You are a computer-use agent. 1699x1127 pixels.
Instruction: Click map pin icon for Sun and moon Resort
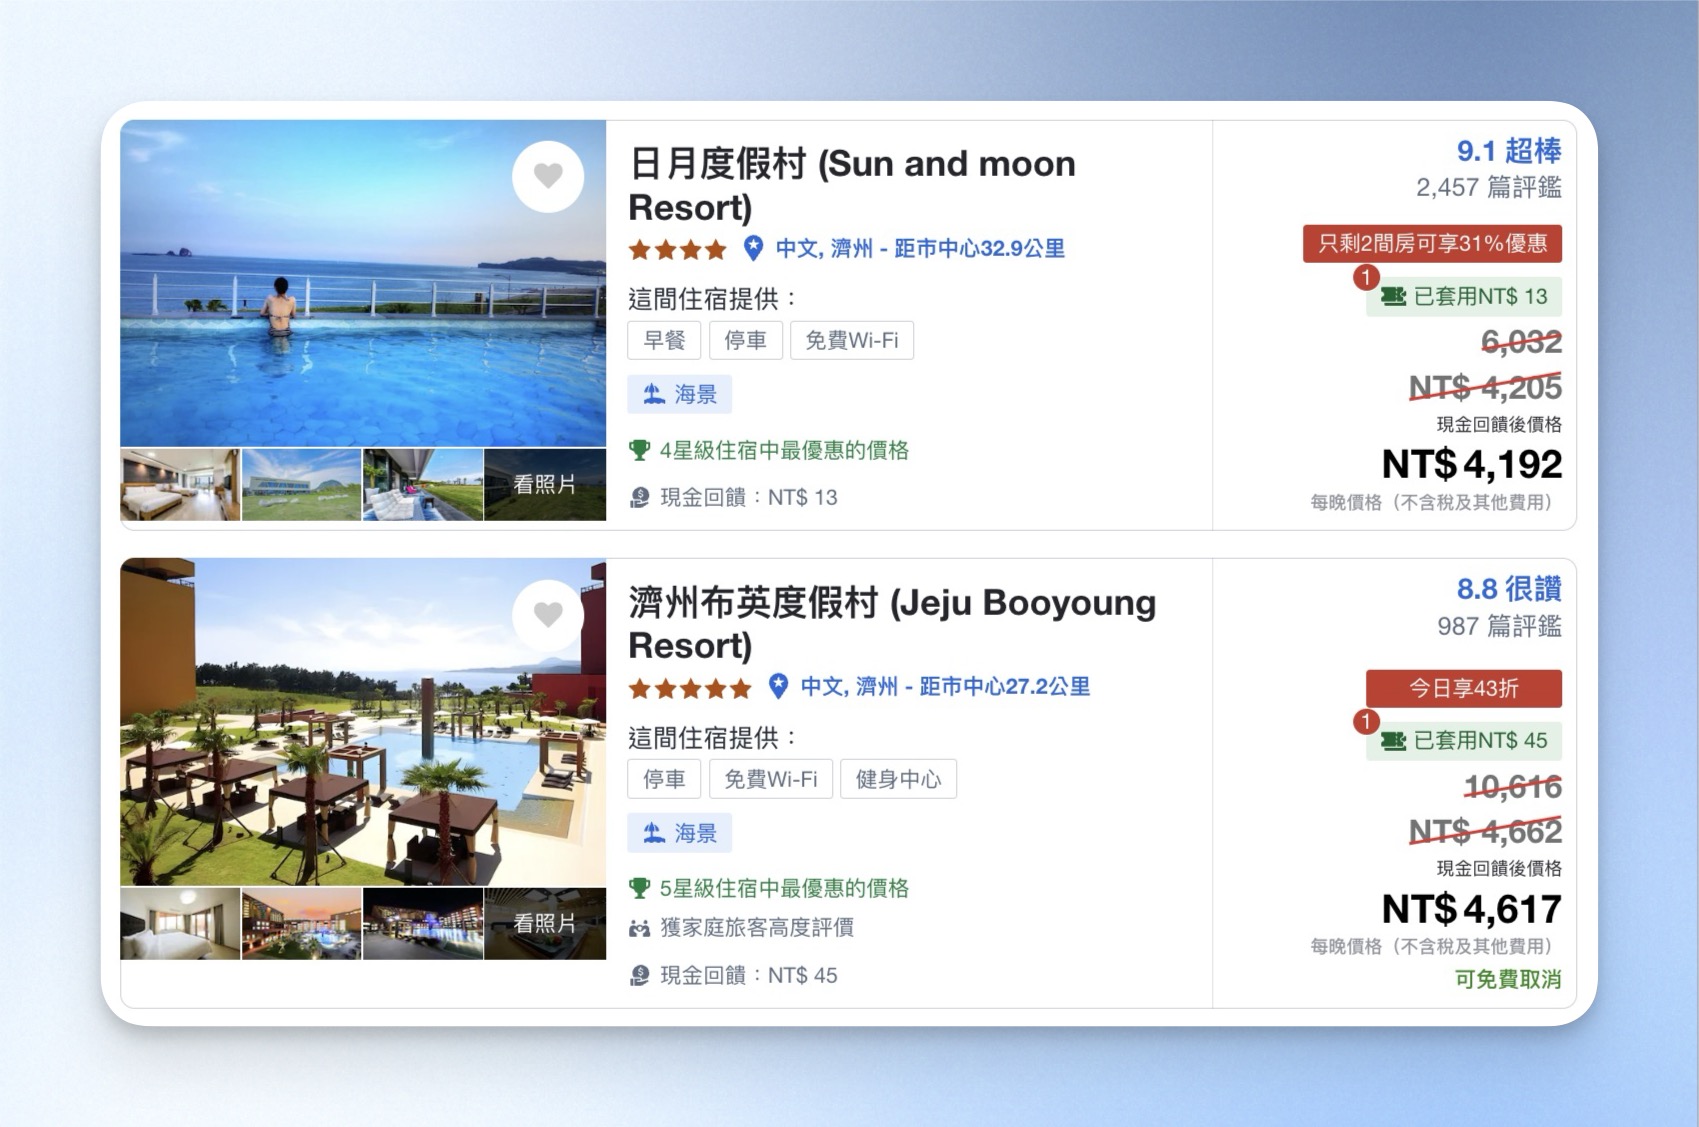[753, 248]
